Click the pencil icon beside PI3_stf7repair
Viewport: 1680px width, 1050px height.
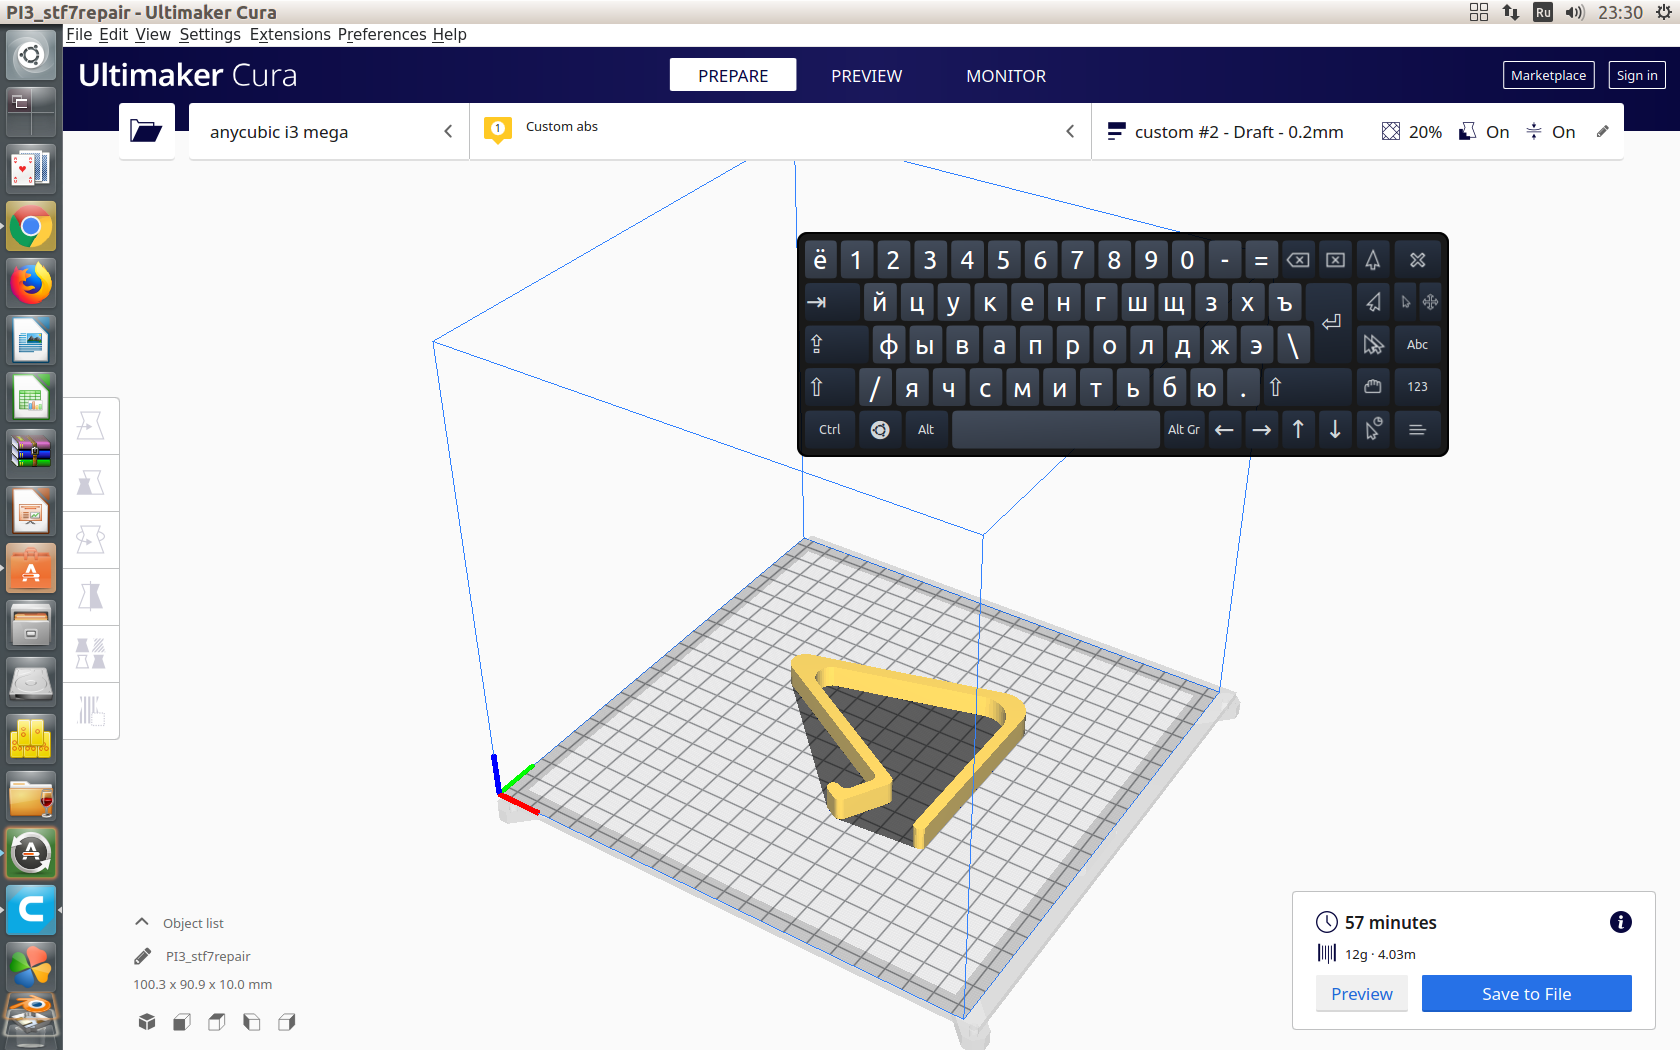point(143,956)
